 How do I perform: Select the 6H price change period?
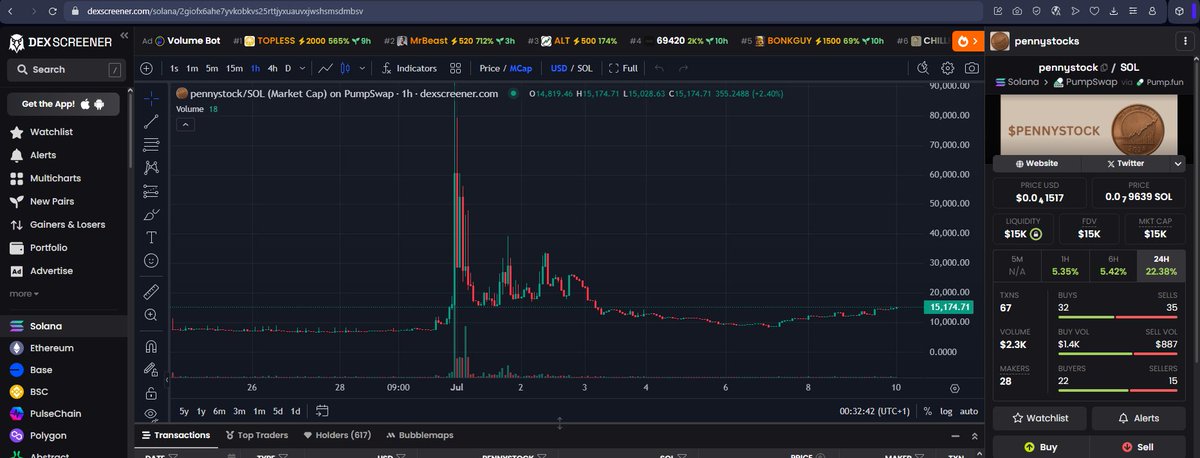pyautogui.click(x=1113, y=264)
